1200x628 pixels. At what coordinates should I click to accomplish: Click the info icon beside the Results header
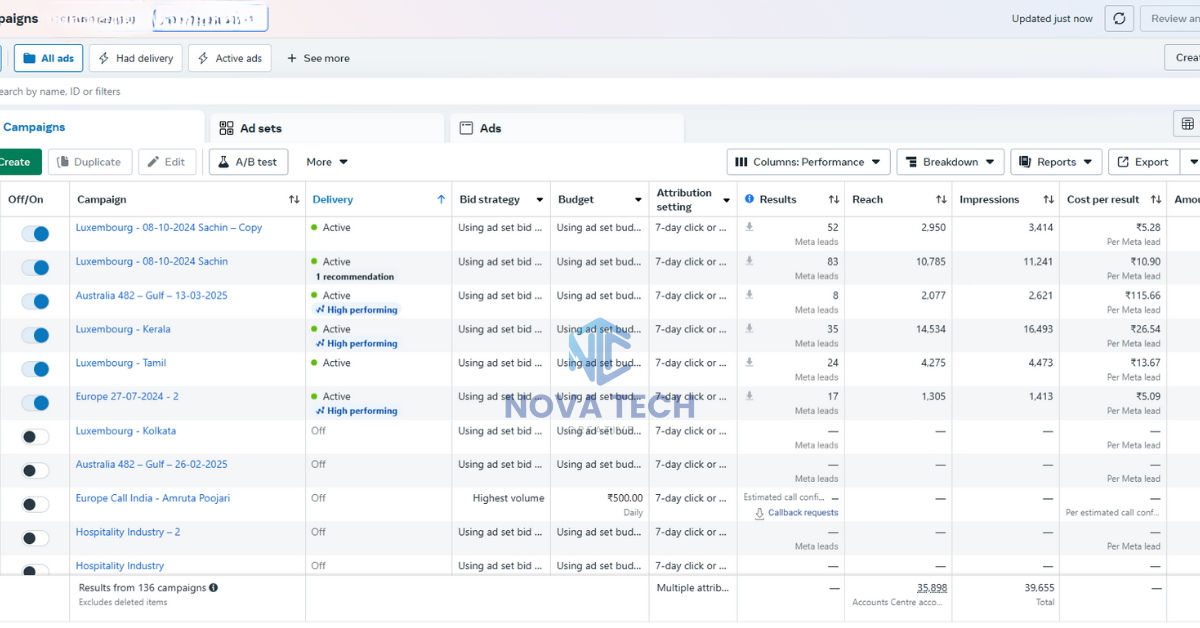tap(750, 199)
